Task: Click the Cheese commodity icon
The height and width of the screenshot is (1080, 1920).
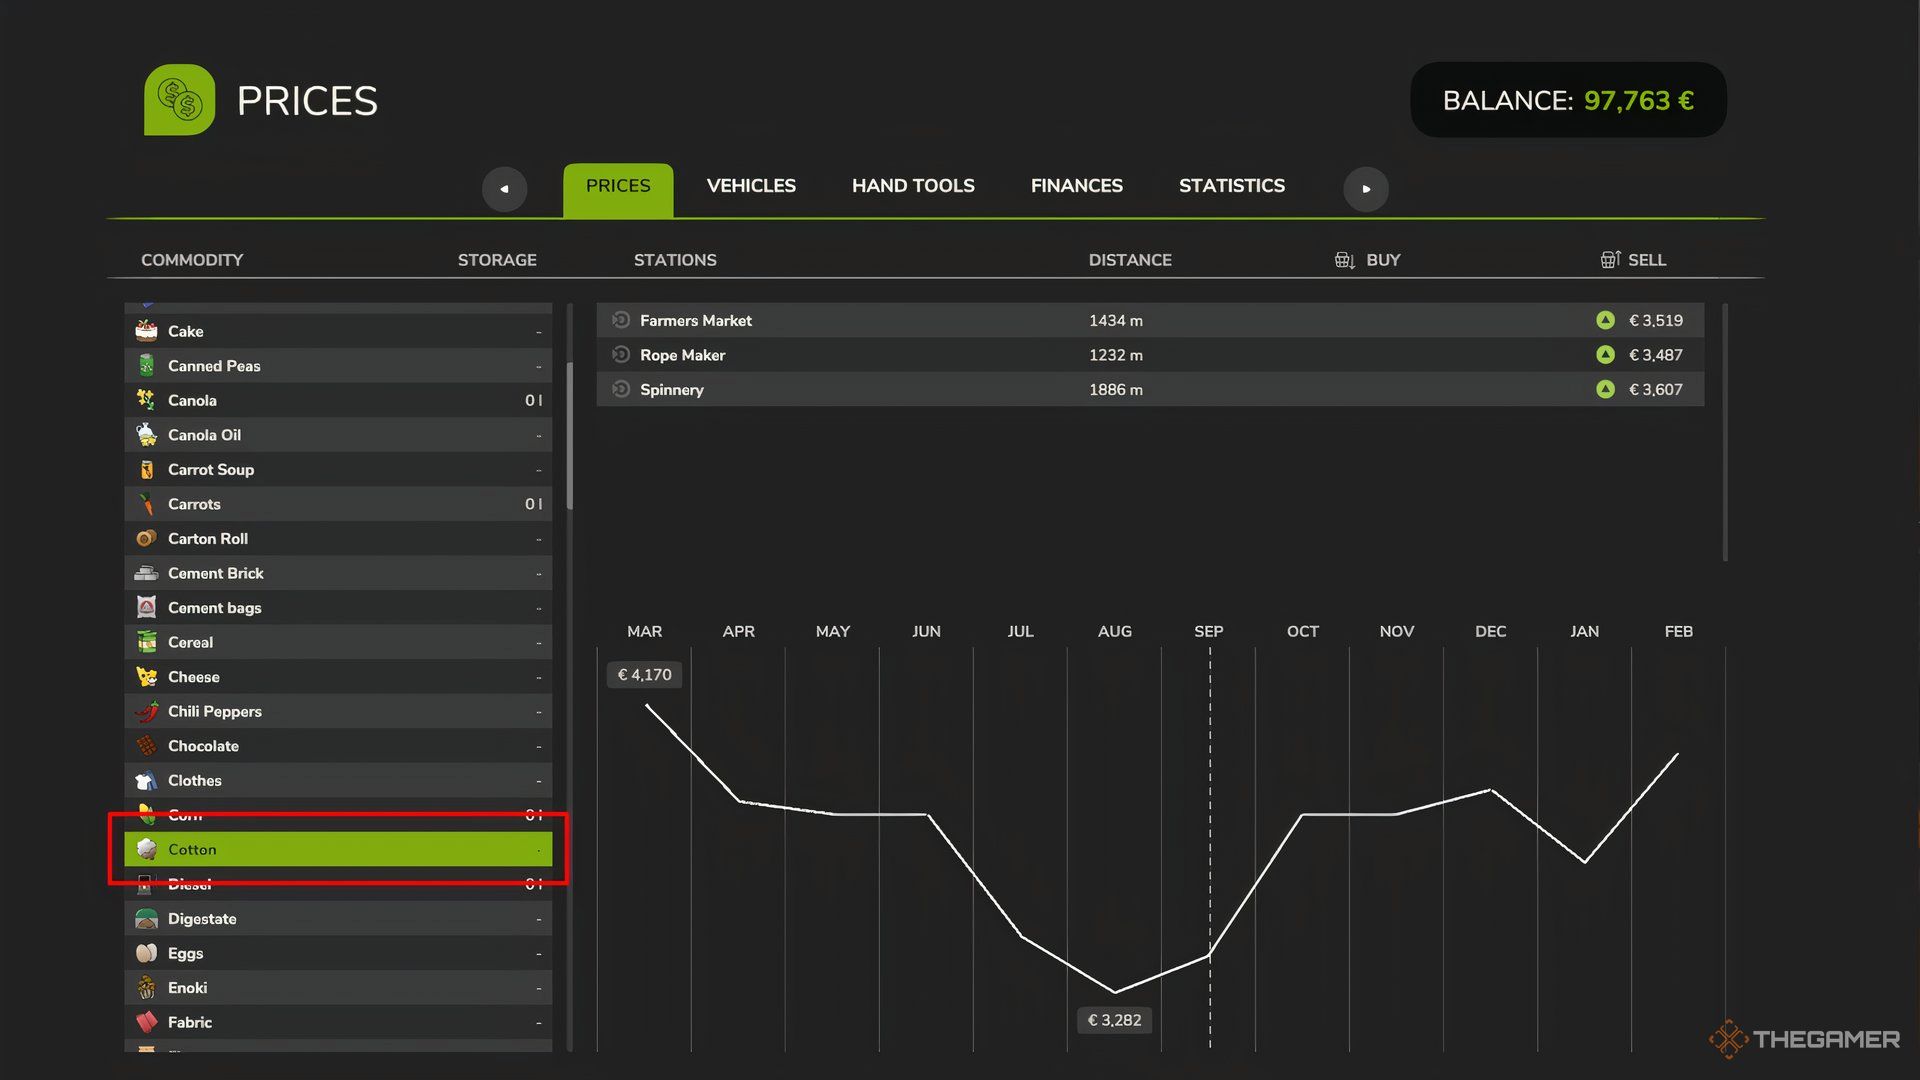Action: (x=145, y=676)
